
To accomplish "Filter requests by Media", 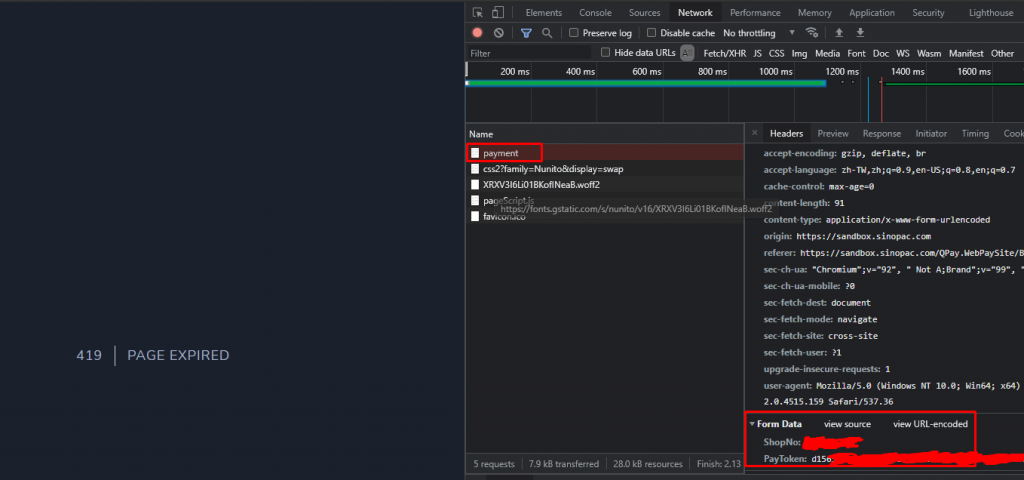I will coord(827,54).
